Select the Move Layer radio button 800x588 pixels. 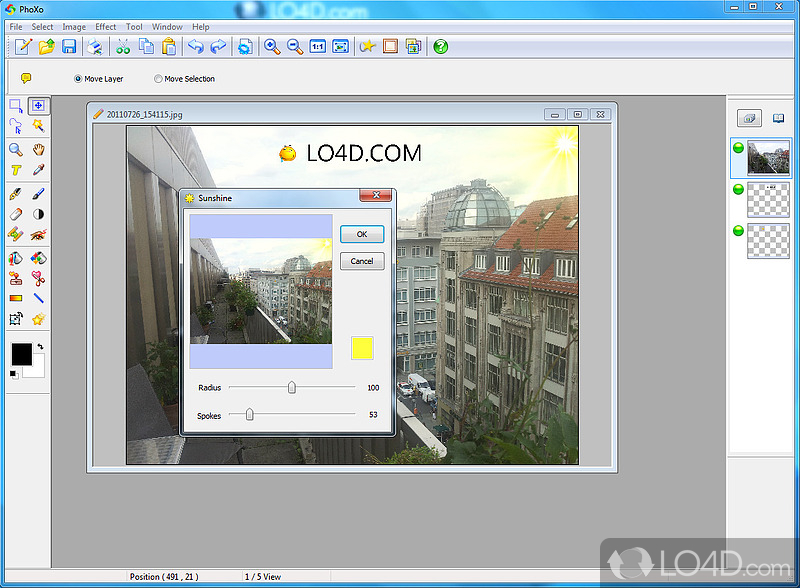click(x=79, y=79)
